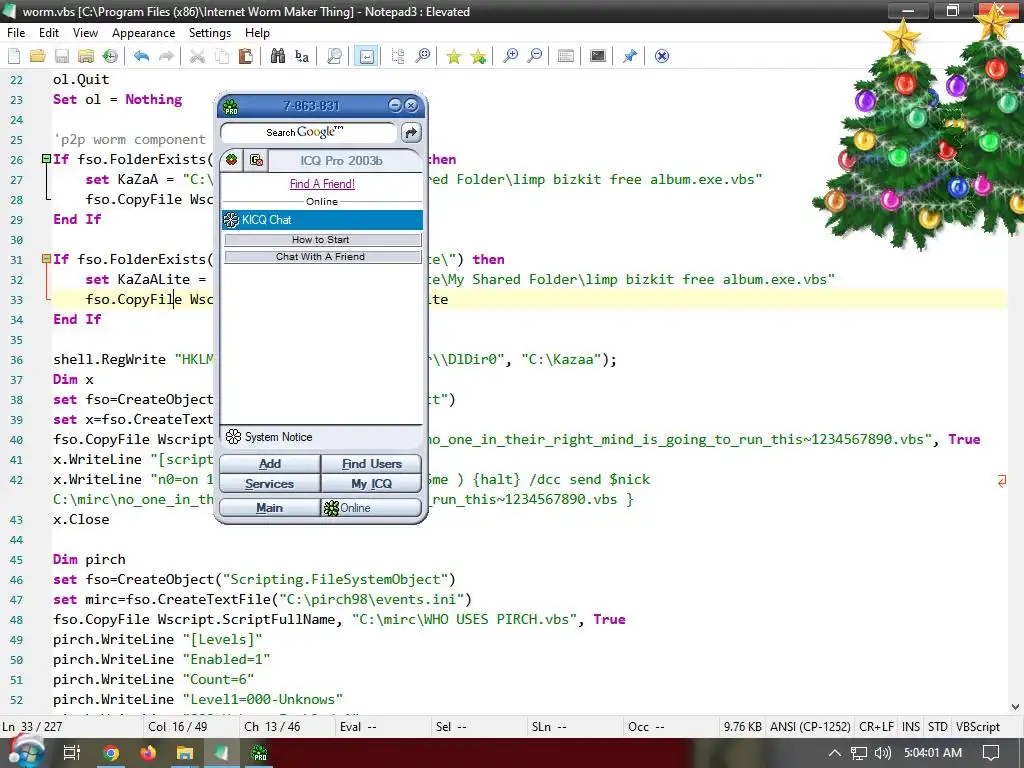Open Task View in the taskbar
The height and width of the screenshot is (768, 1024).
pos(72,753)
